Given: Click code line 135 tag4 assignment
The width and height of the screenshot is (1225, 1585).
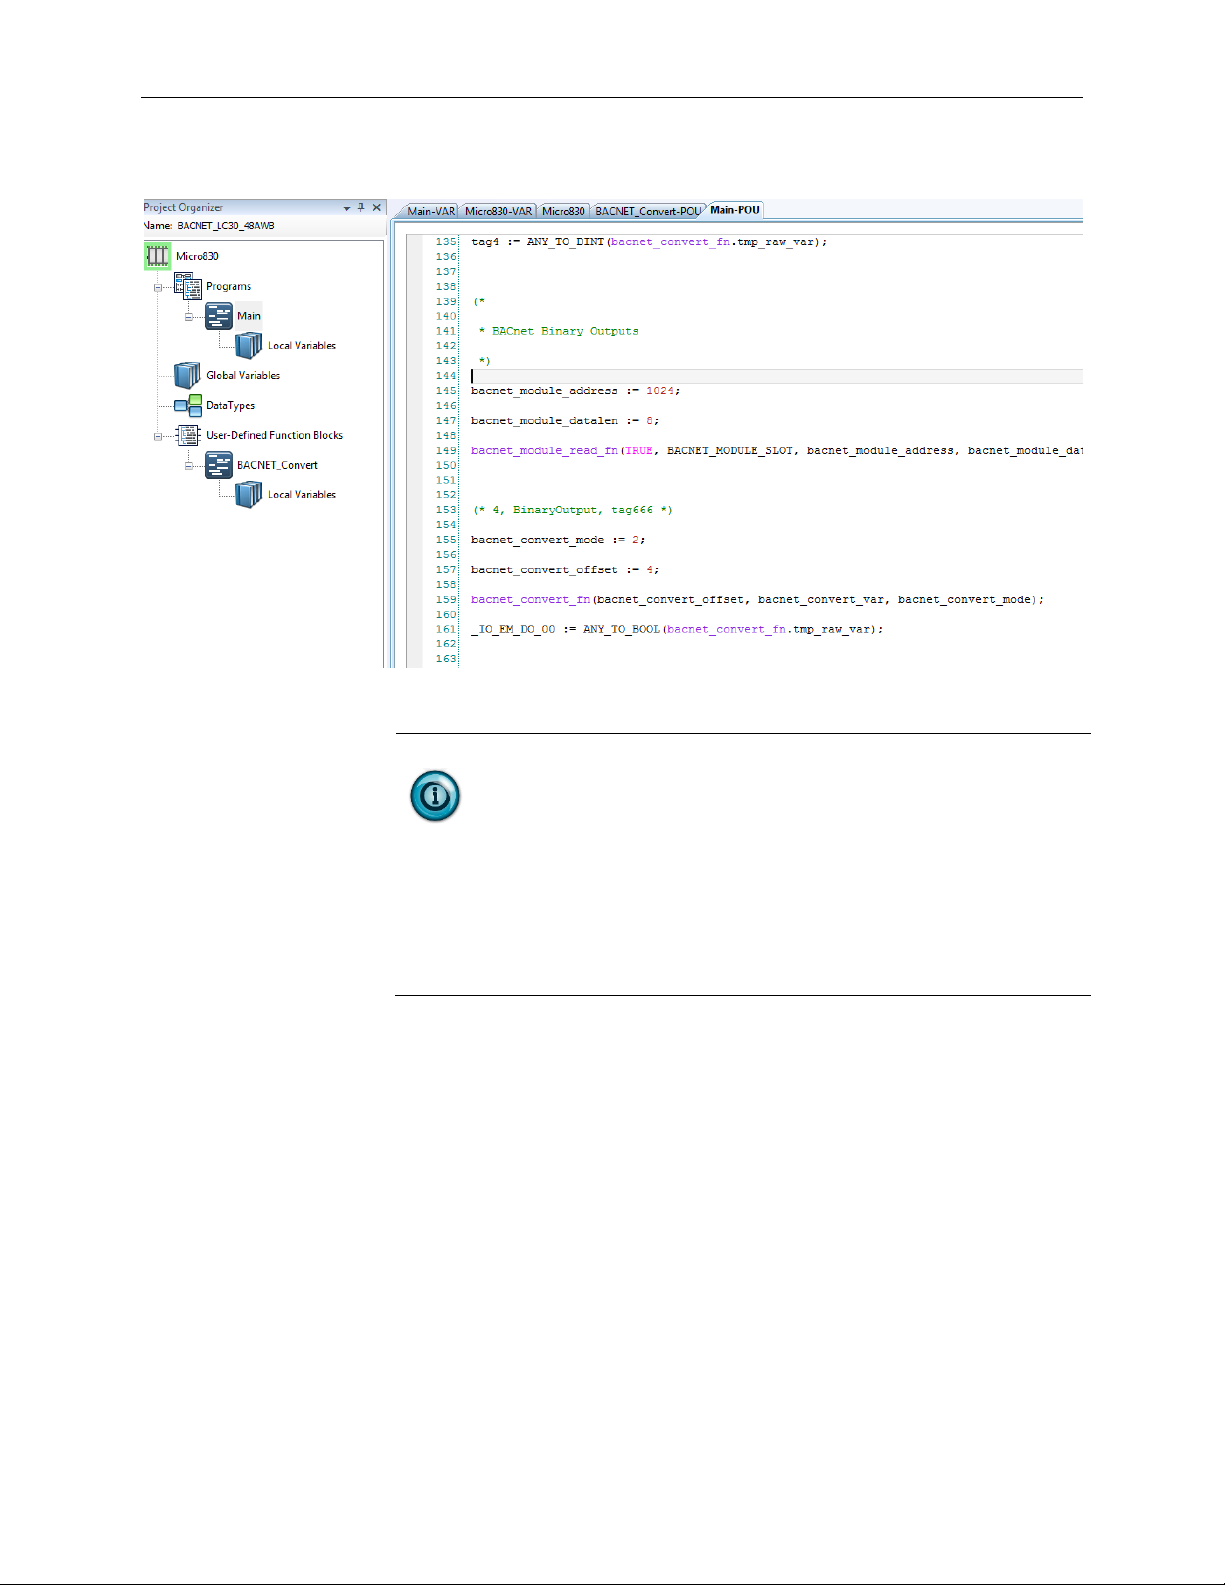Looking at the screenshot, I should coord(649,242).
